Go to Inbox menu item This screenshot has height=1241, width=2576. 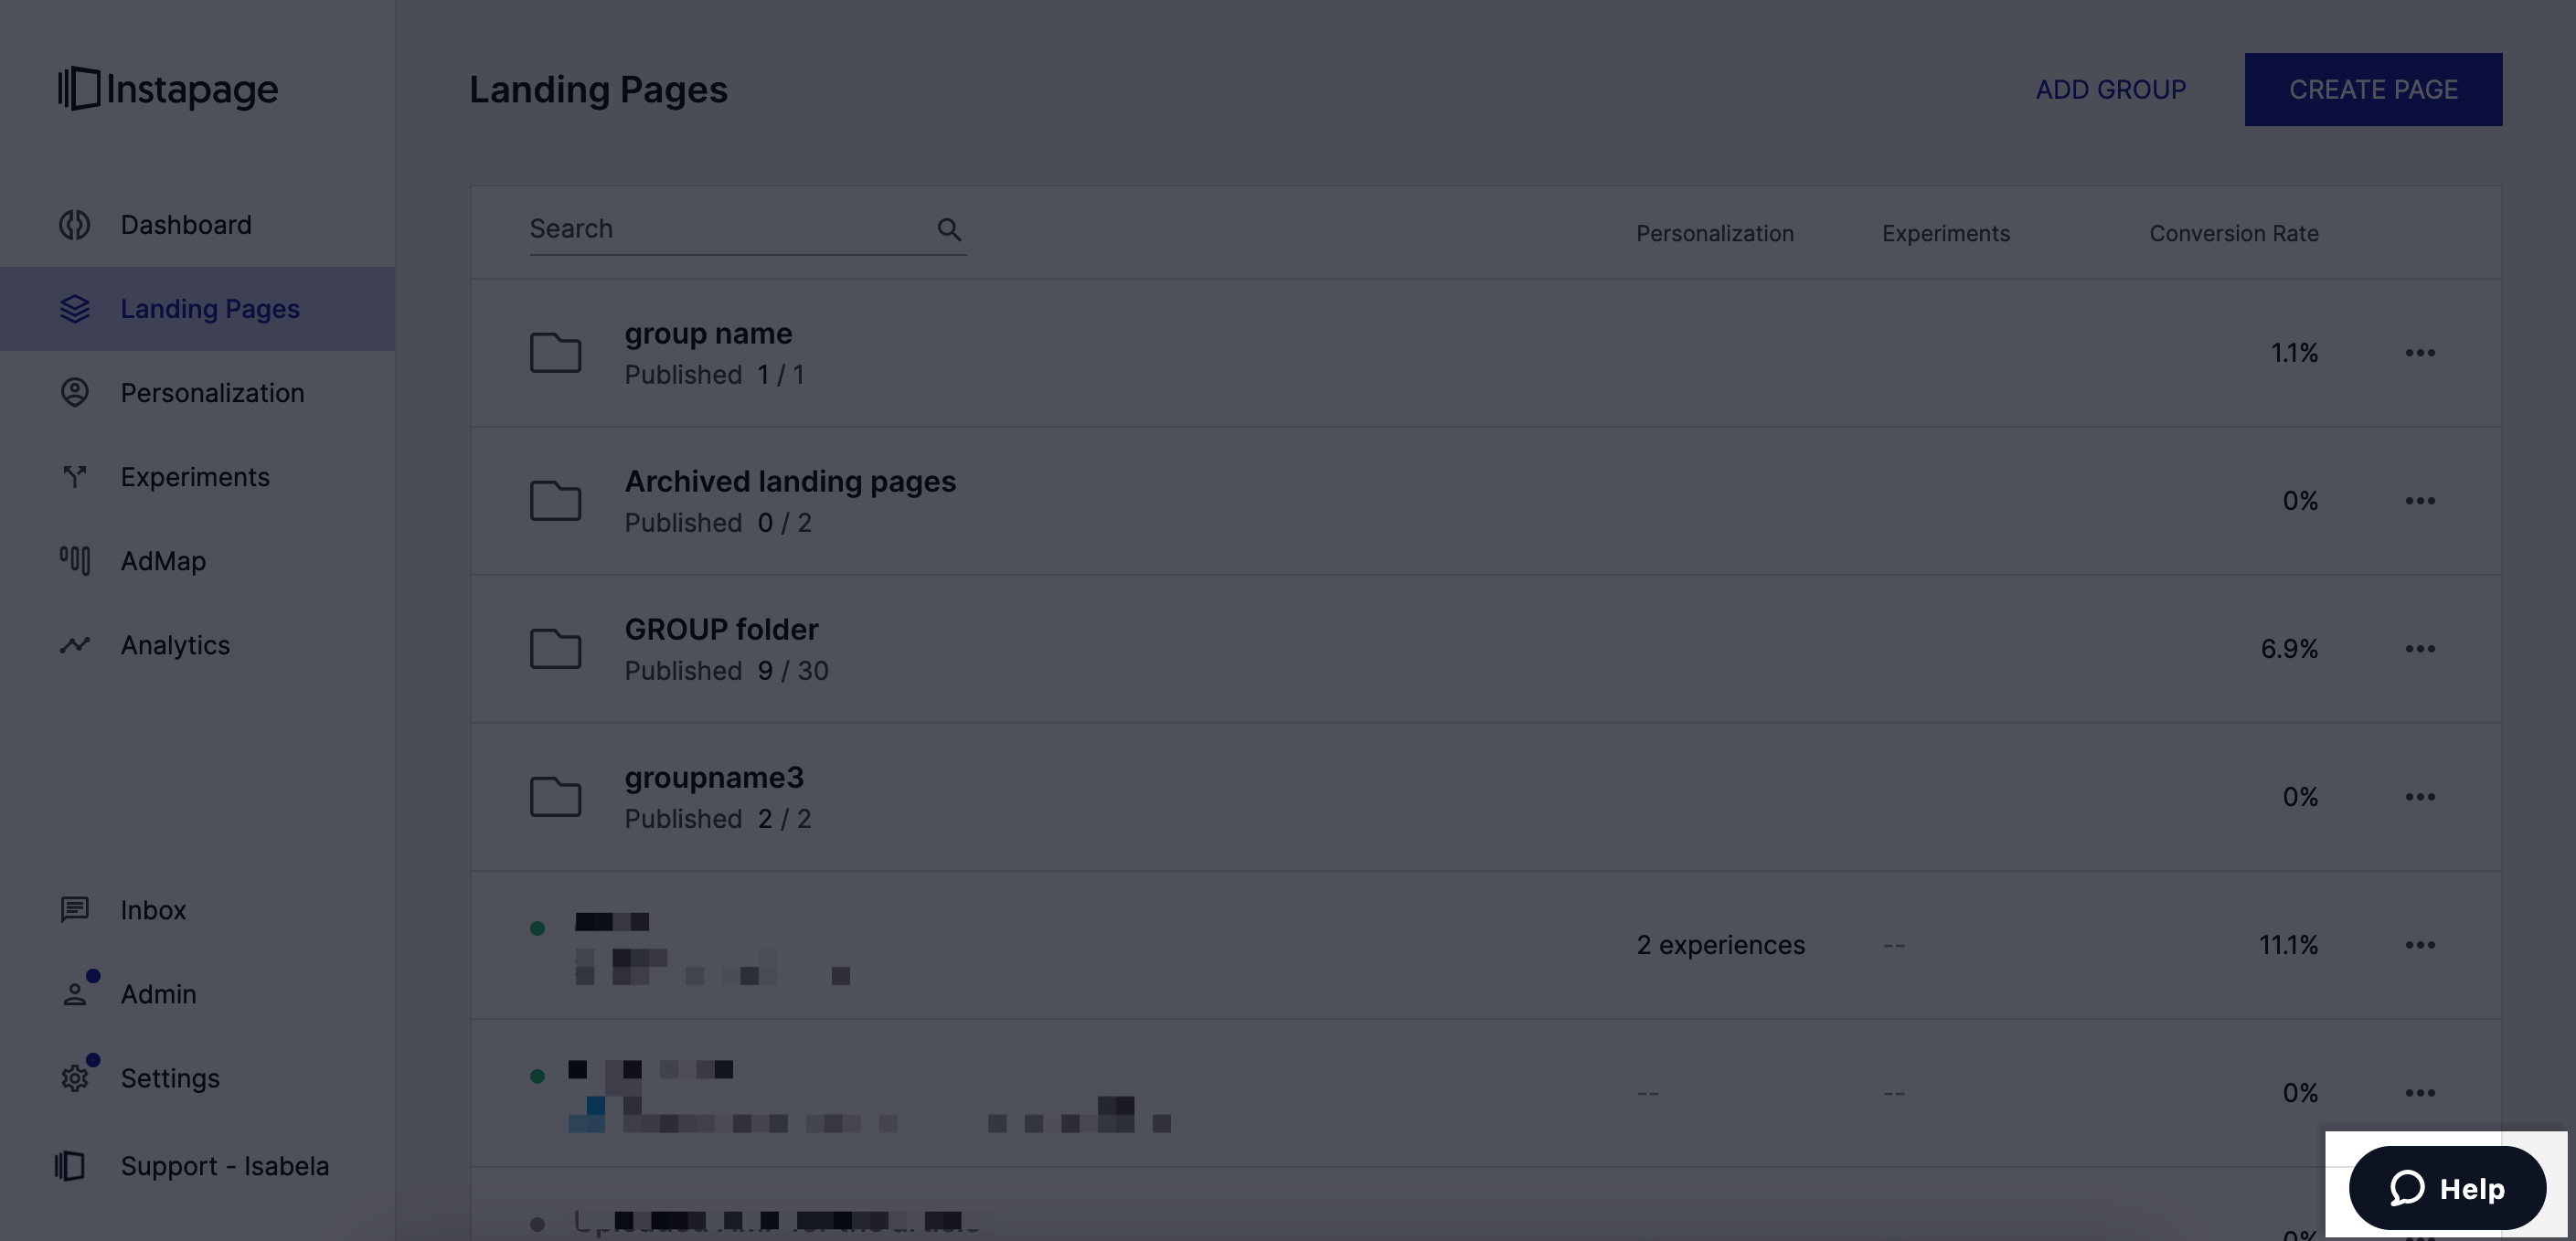(x=197, y=910)
